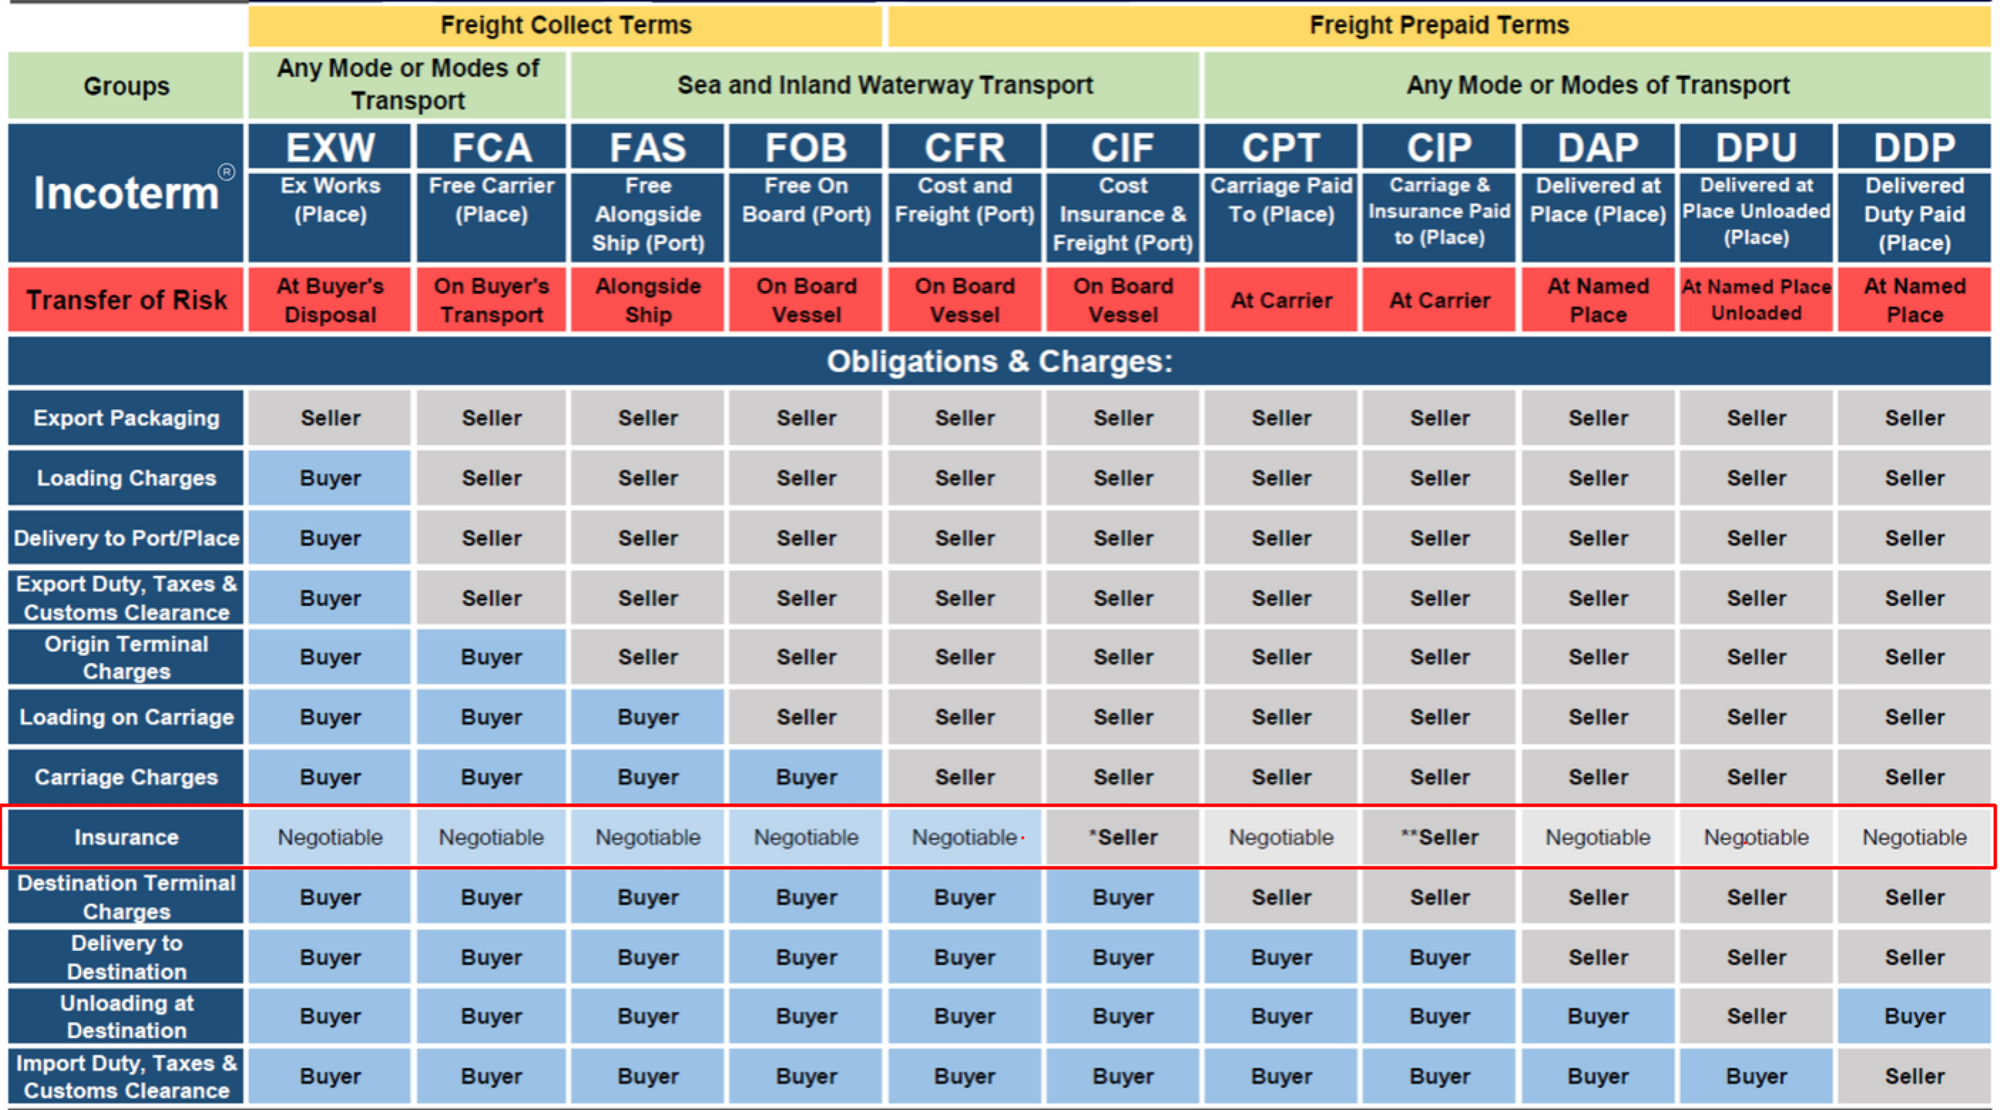Select the FCA Incoterm heading
The image size is (2000, 1110).
click(491, 147)
